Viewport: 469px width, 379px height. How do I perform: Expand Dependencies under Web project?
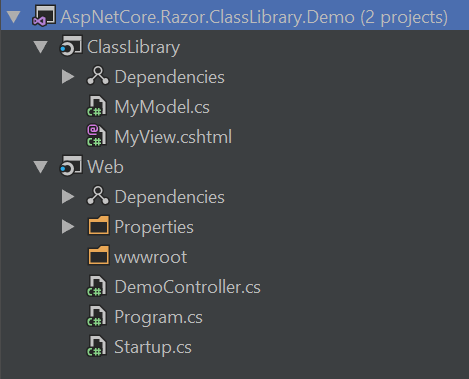point(68,197)
